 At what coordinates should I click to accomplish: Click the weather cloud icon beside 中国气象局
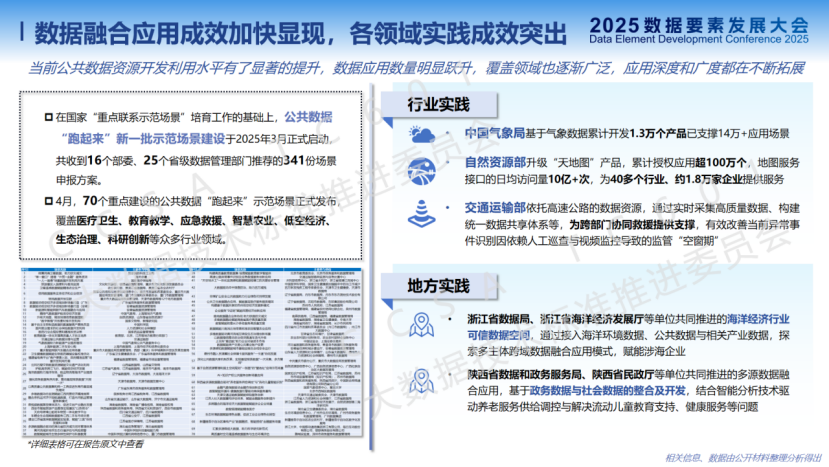421,135
